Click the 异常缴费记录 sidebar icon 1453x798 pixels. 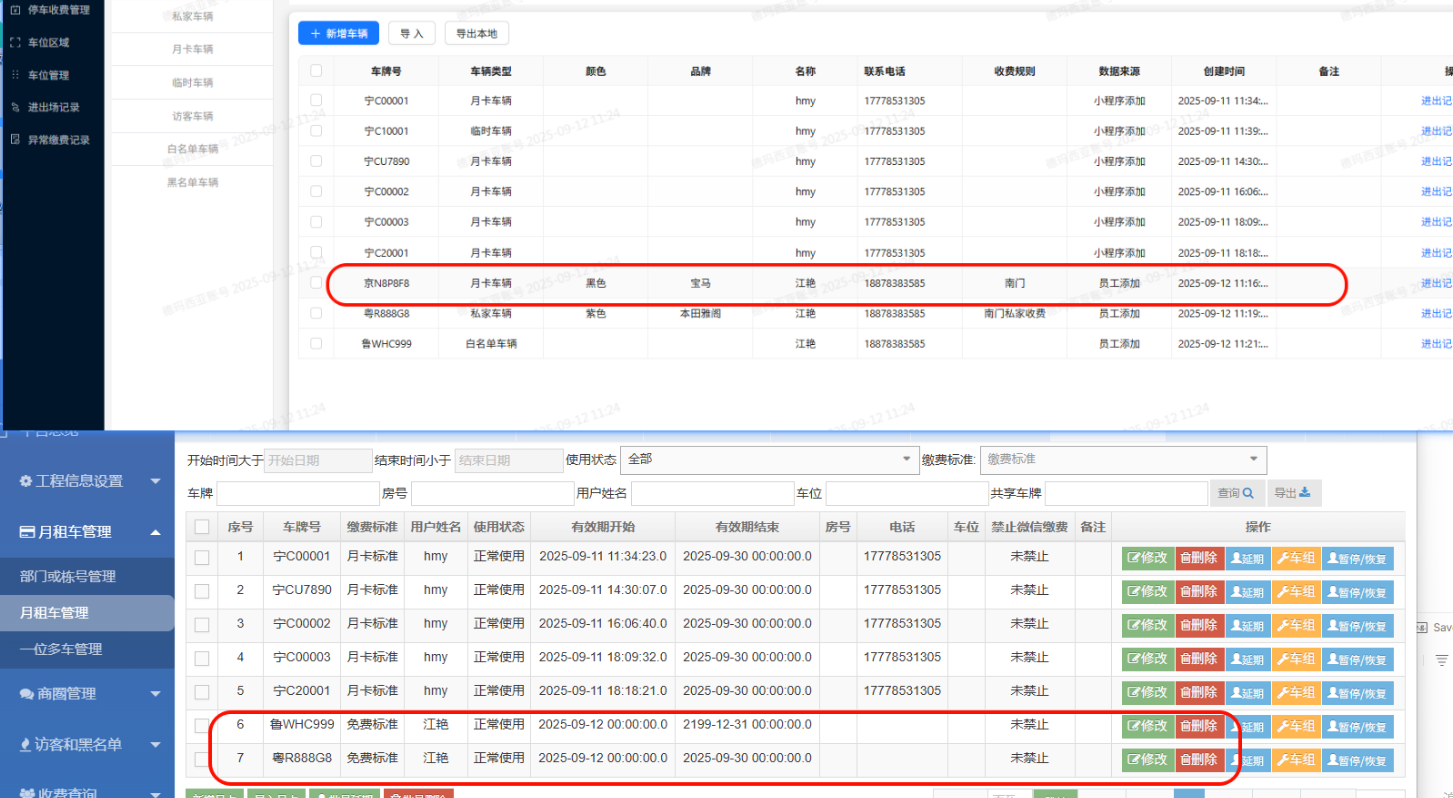click(15, 140)
